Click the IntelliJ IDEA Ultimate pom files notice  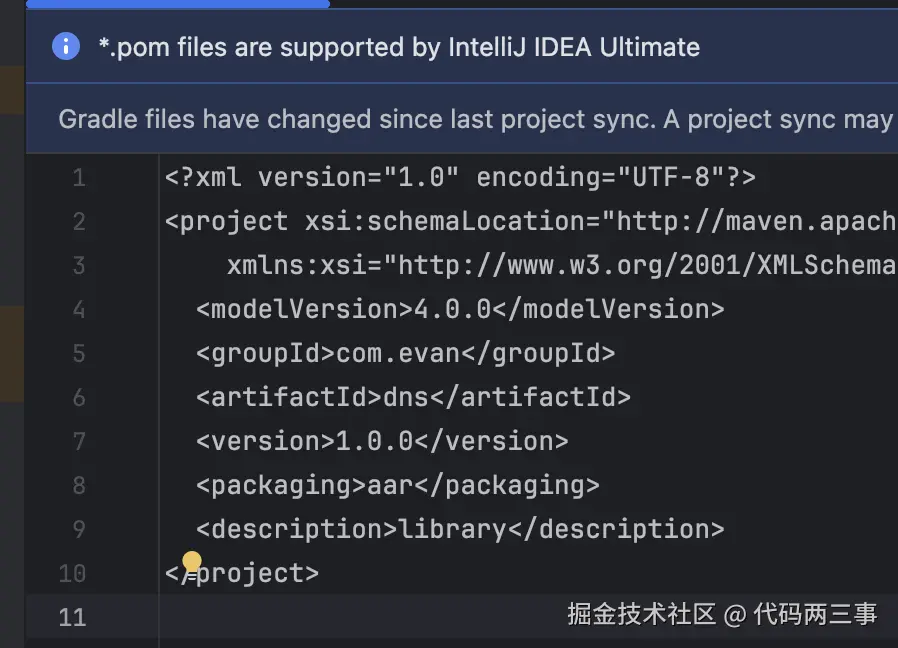[398, 47]
